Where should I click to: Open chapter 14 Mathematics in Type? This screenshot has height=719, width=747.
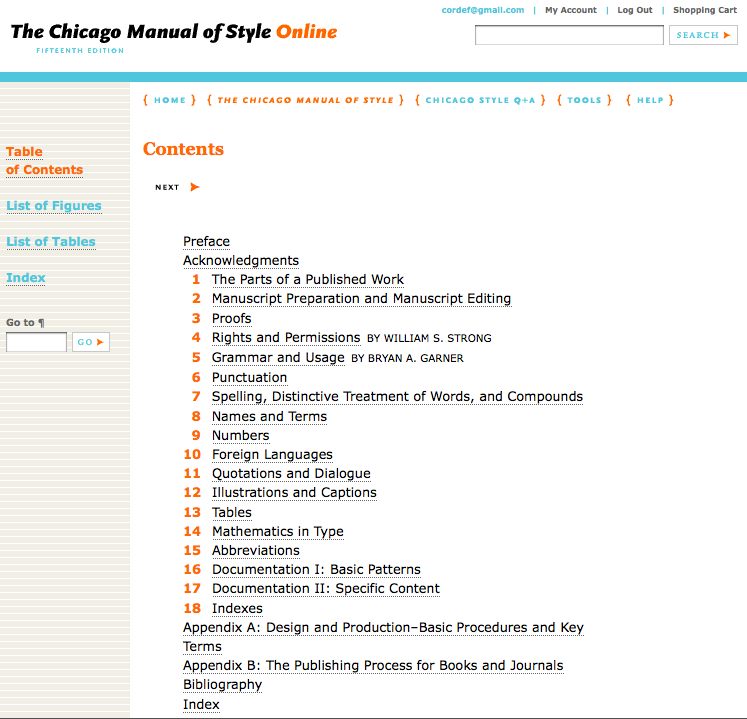coord(277,532)
